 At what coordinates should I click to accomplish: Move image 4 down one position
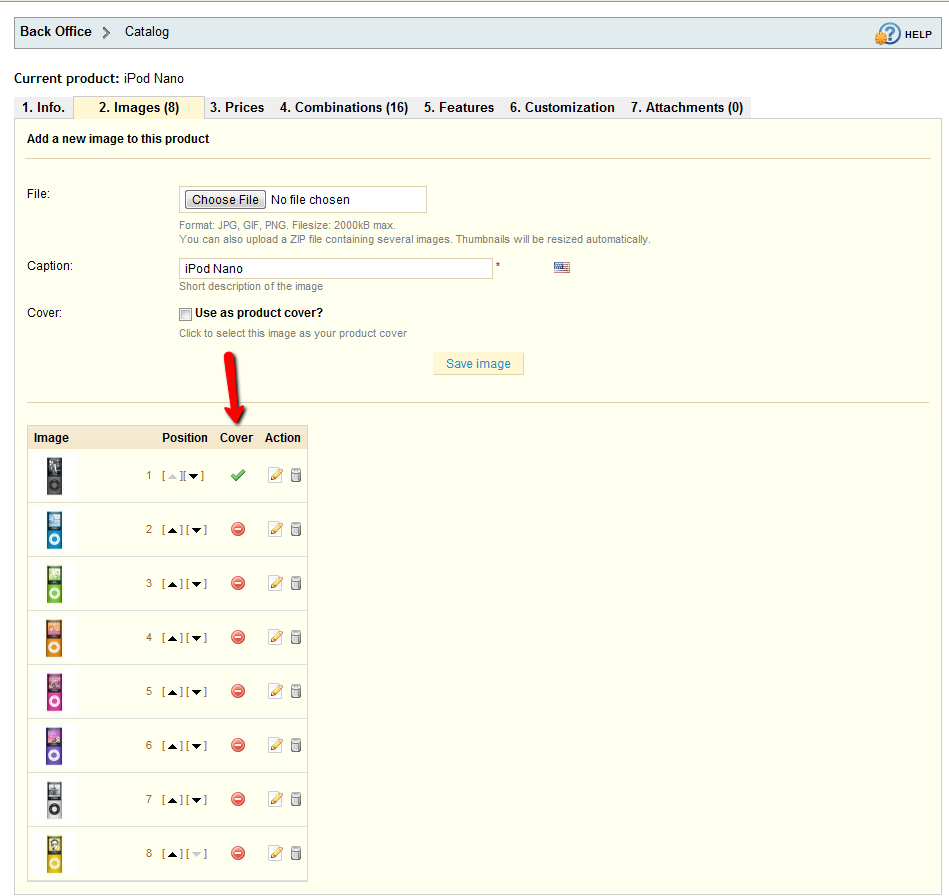point(196,638)
